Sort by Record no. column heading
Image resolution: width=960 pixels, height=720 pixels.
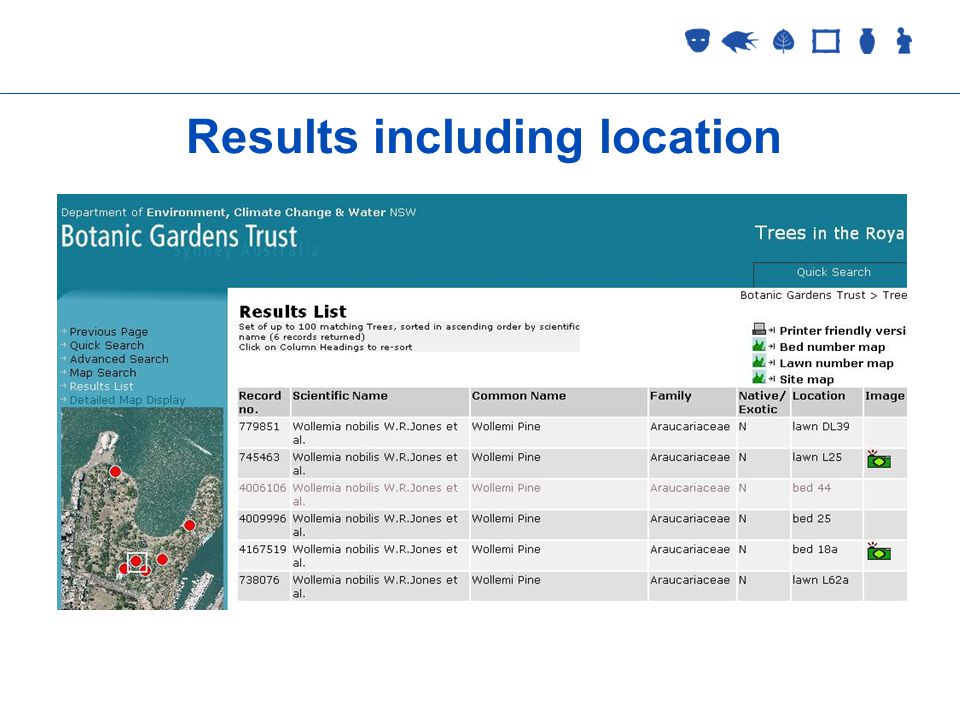tap(260, 402)
